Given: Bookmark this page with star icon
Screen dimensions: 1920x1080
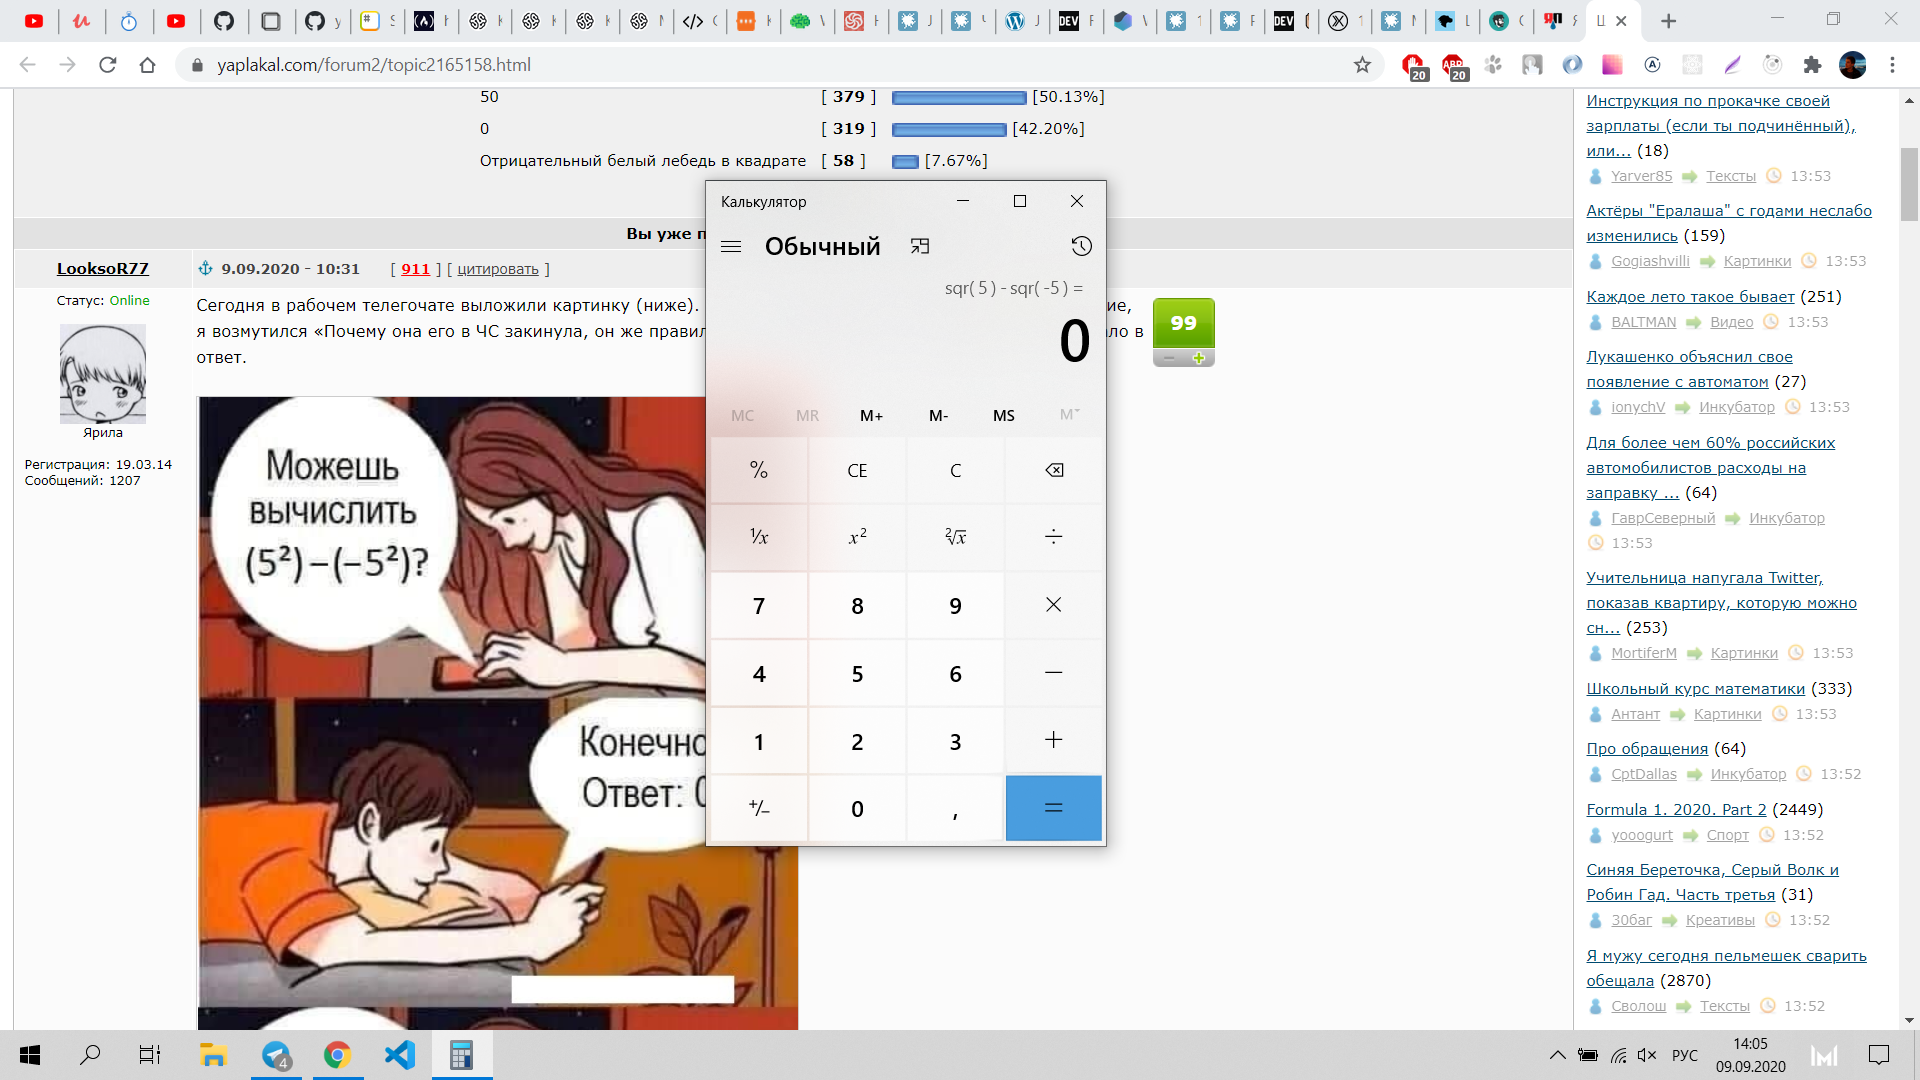Looking at the screenshot, I should point(1362,65).
